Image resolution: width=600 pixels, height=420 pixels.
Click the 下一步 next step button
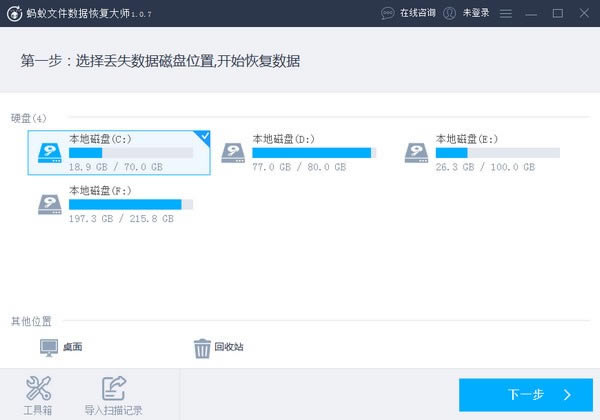coord(526,395)
